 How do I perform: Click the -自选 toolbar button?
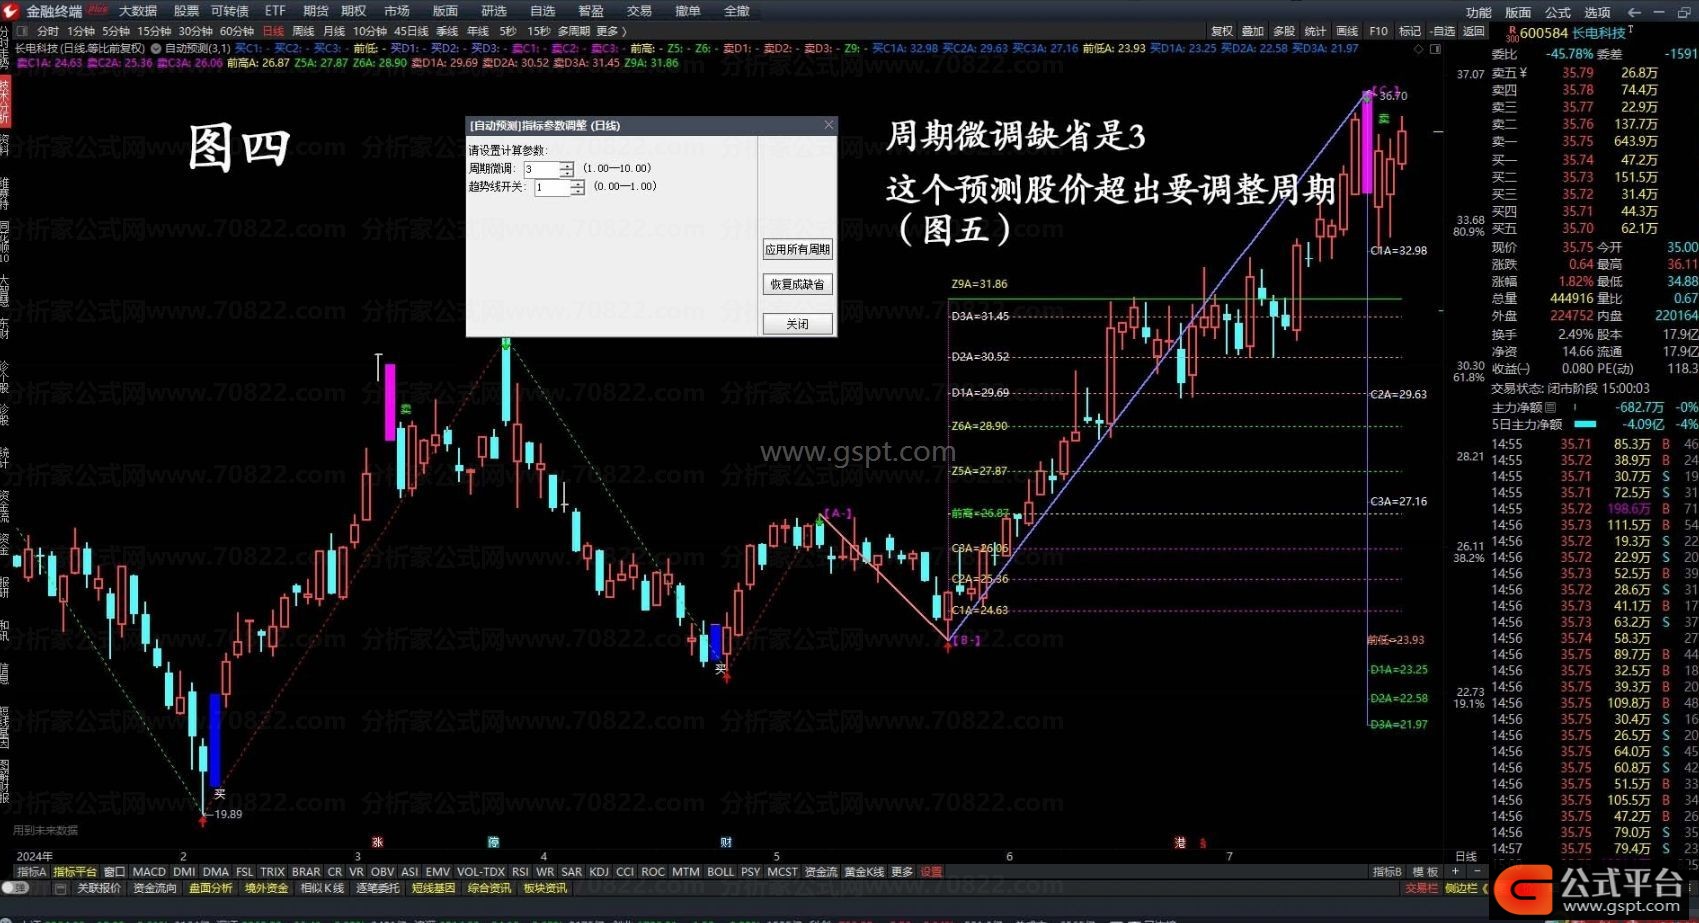pos(1442,31)
